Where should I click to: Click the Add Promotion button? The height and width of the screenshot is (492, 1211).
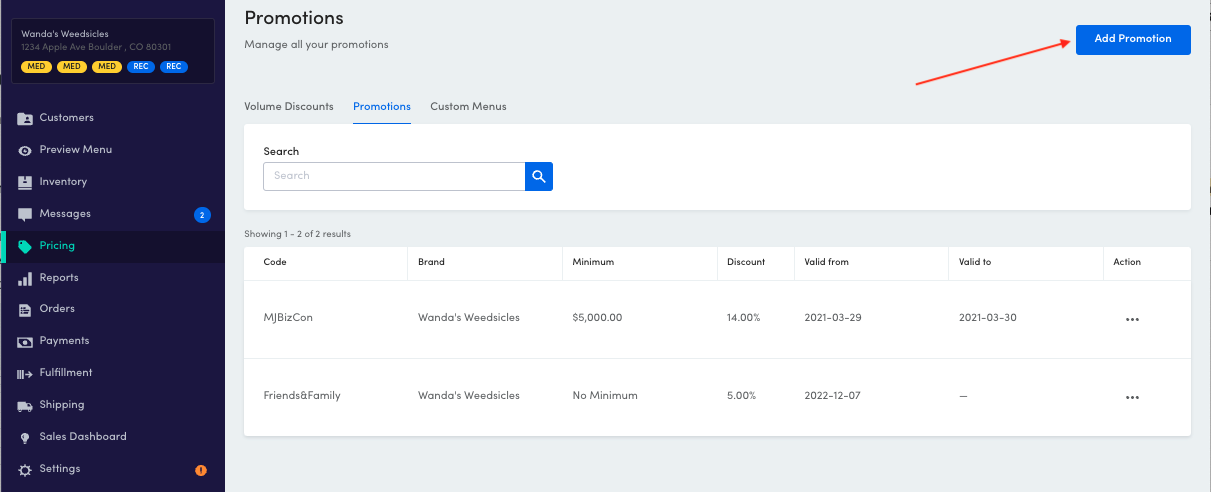[1133, 39]
